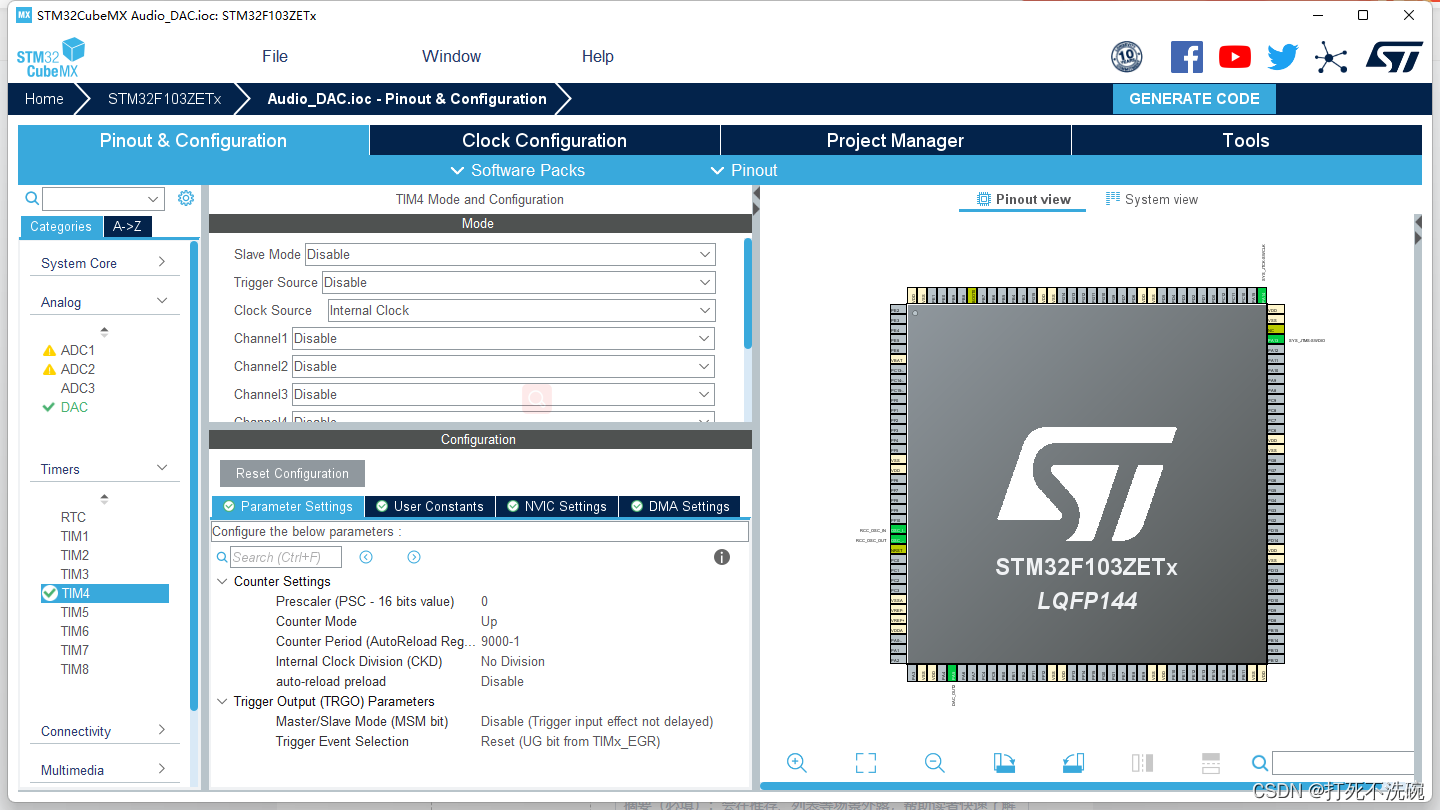1440x810 pixels.
Task: Go to next search result arrow
Action: tap(414, 557)
